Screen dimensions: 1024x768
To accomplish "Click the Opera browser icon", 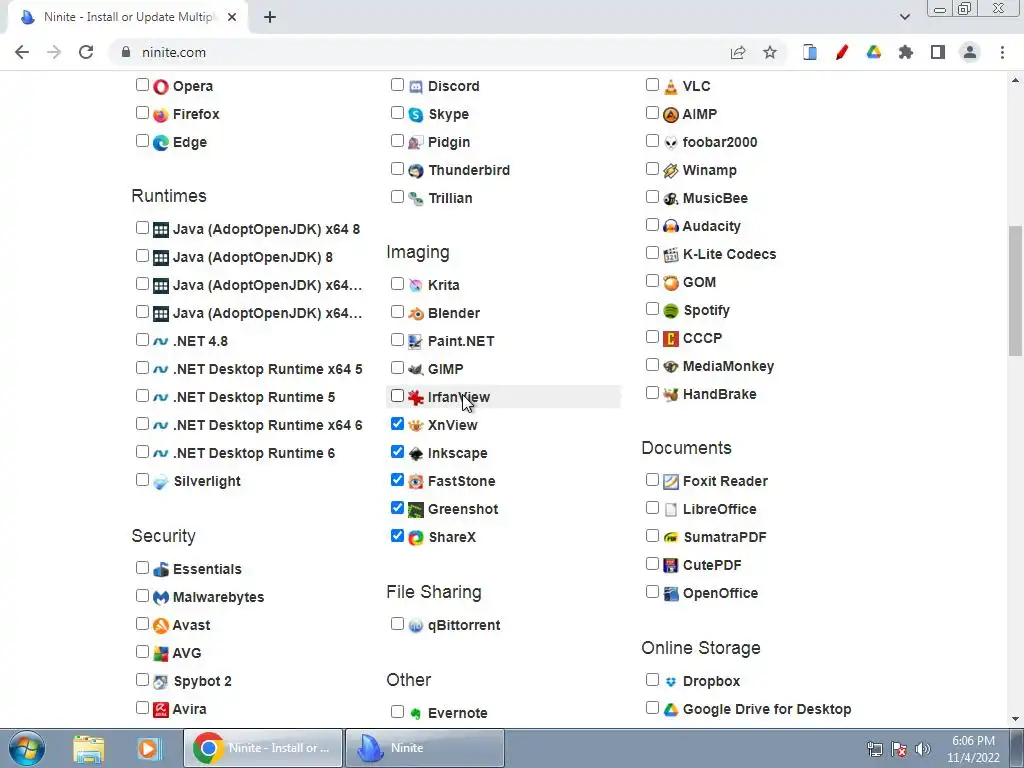I will click(161, 86).
